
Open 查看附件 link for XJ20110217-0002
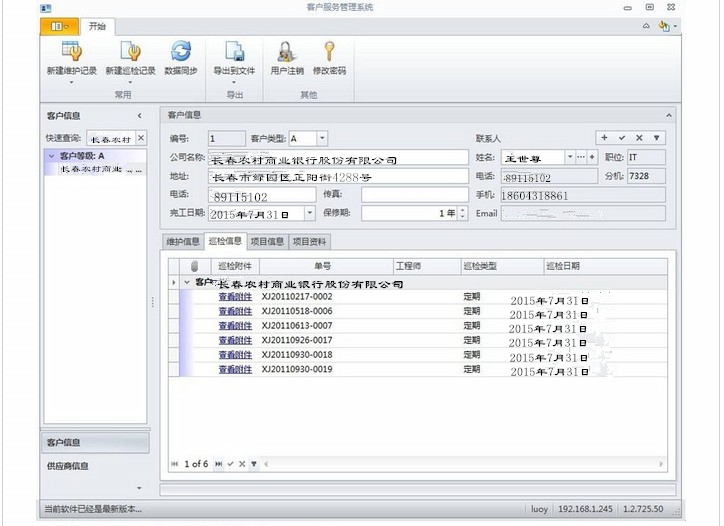click(x=235, y=297)
